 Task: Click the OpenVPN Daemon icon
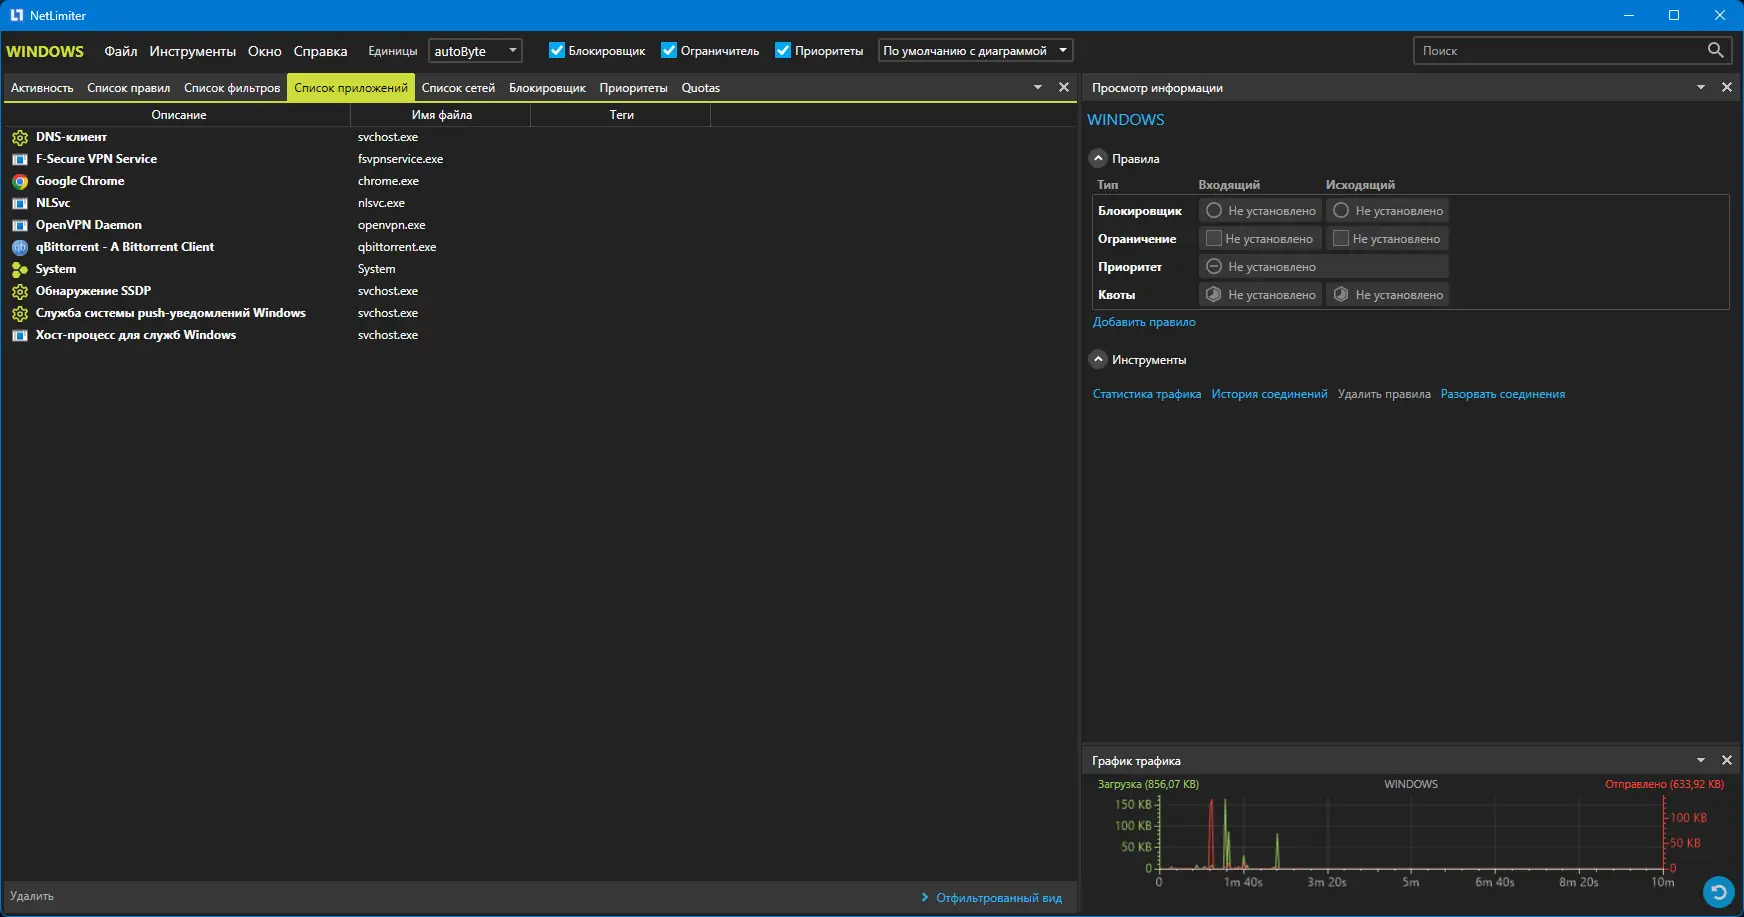(20, 226)
